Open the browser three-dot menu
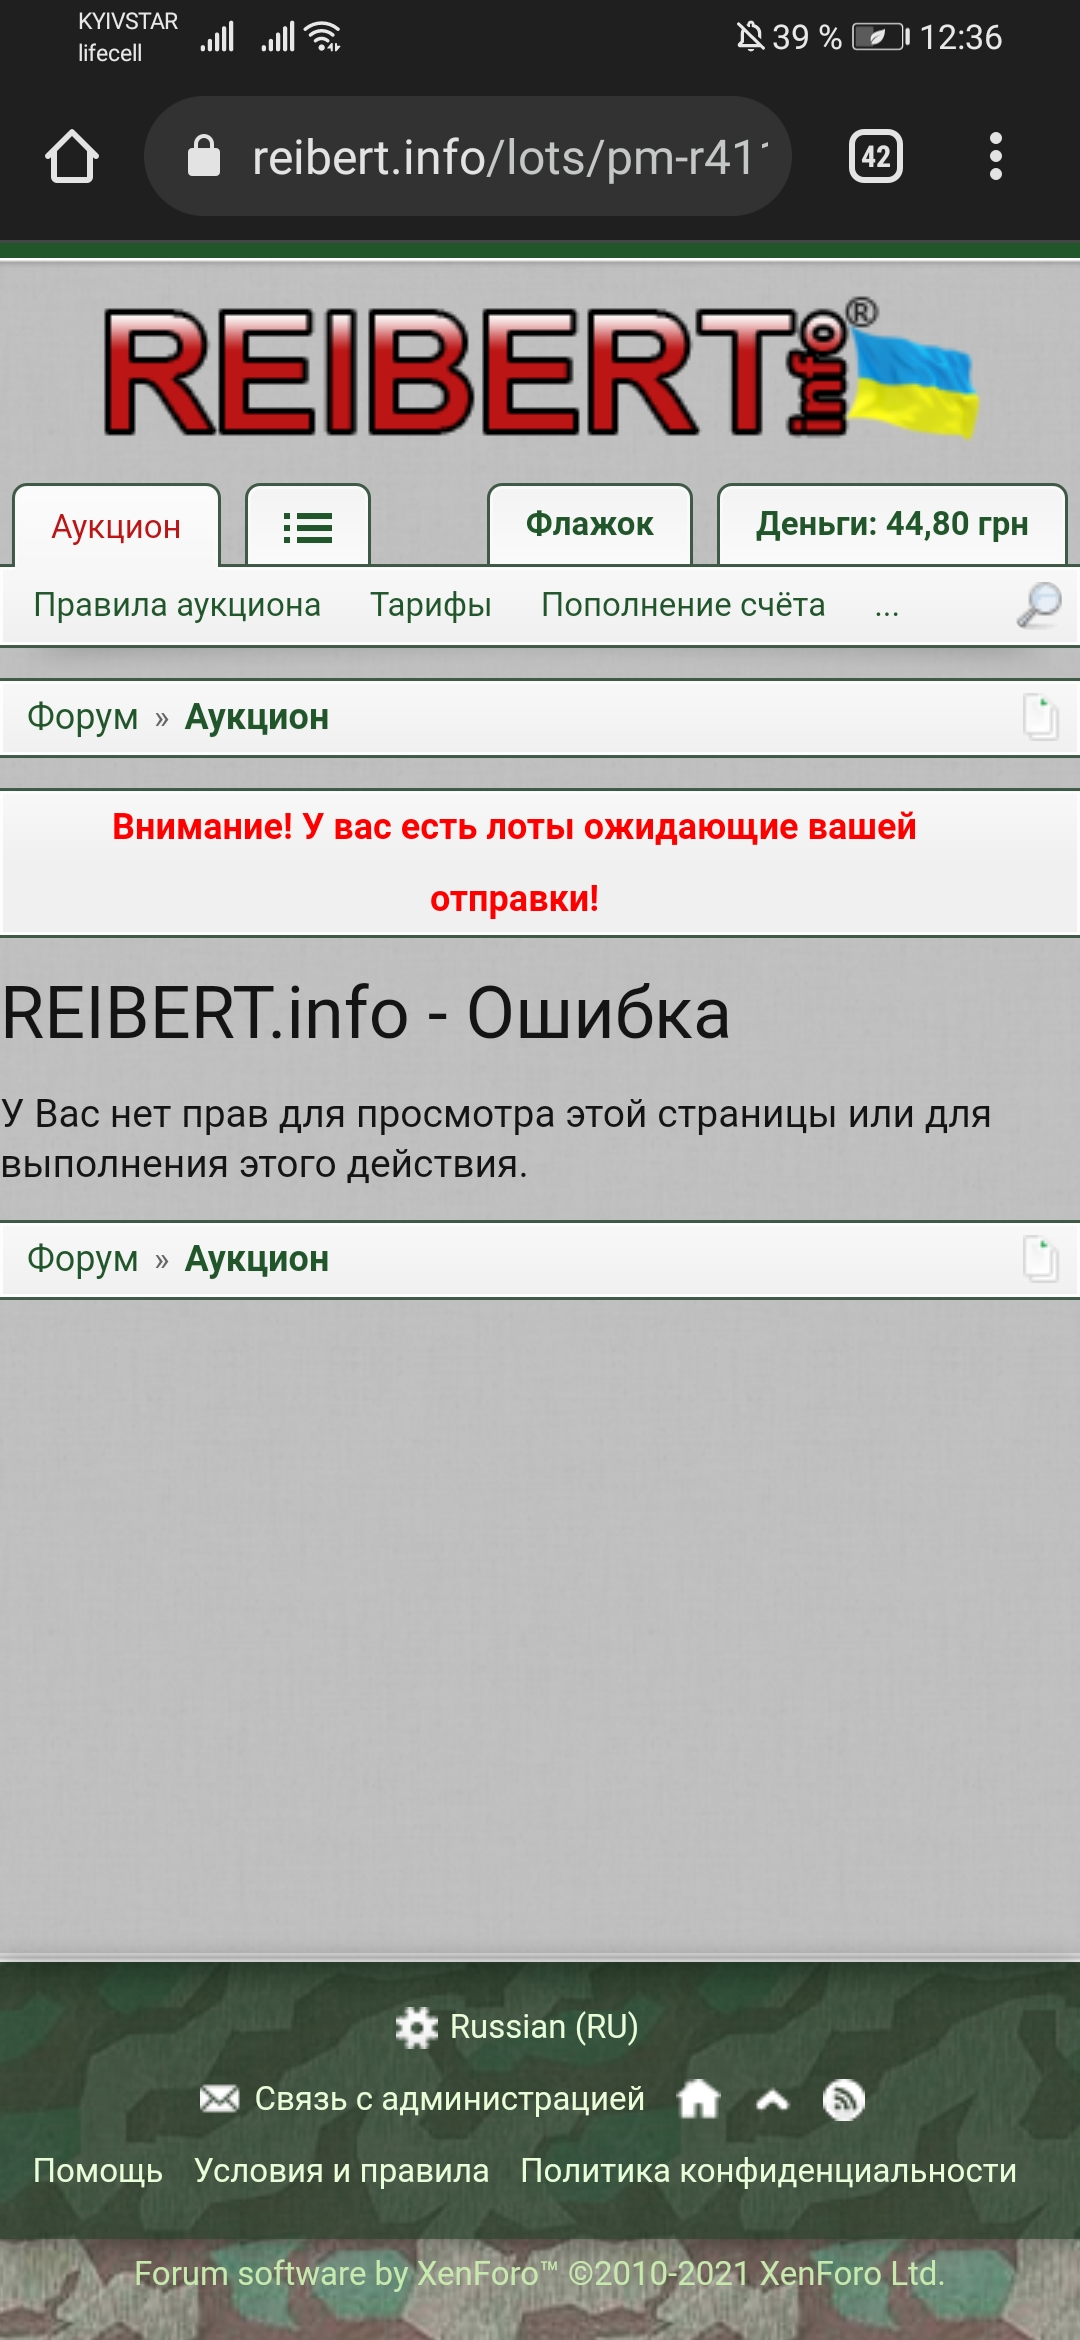 point(995,157)
